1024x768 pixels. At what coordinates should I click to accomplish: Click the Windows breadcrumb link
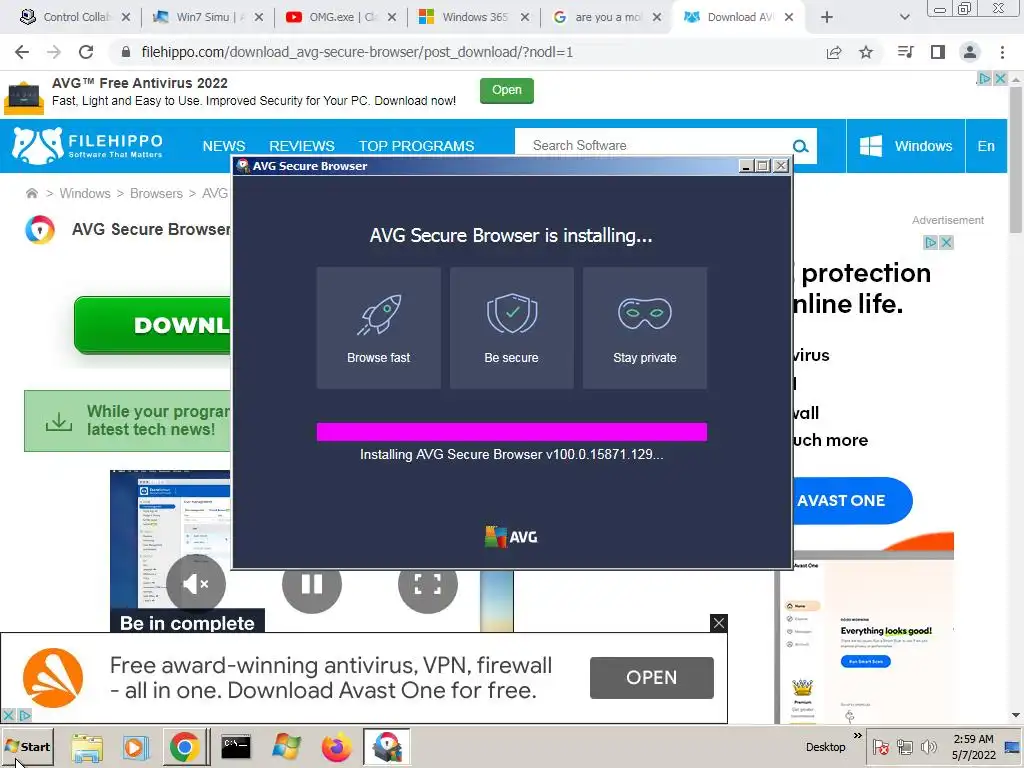click(x=85, y=193)
